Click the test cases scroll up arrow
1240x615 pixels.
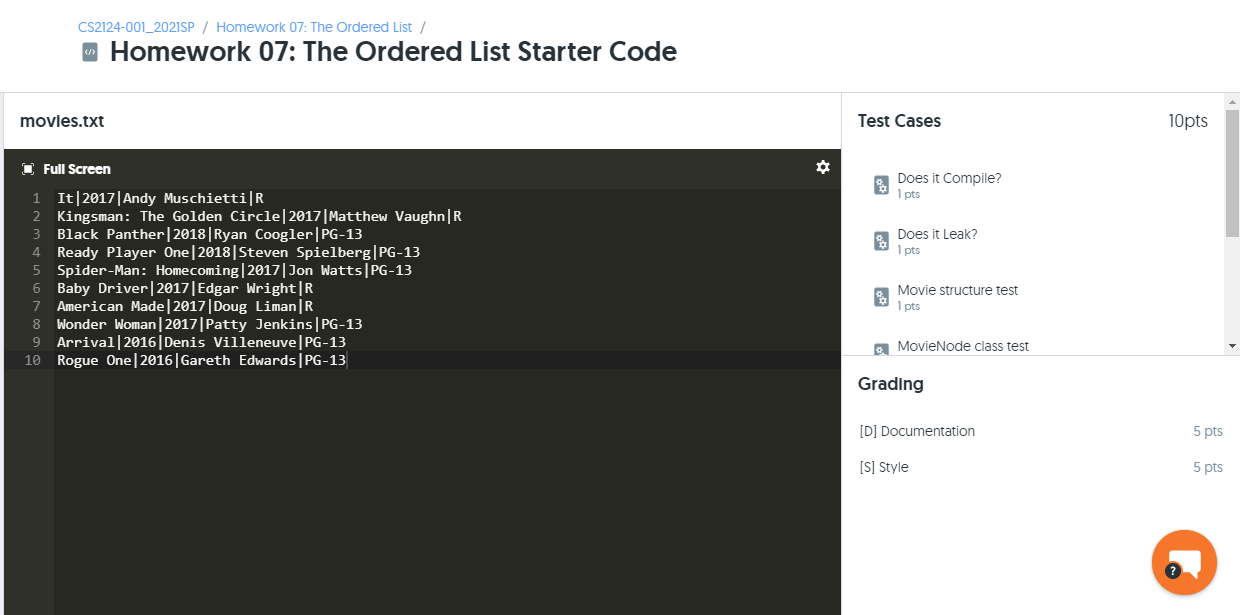tap(1232, 100)
